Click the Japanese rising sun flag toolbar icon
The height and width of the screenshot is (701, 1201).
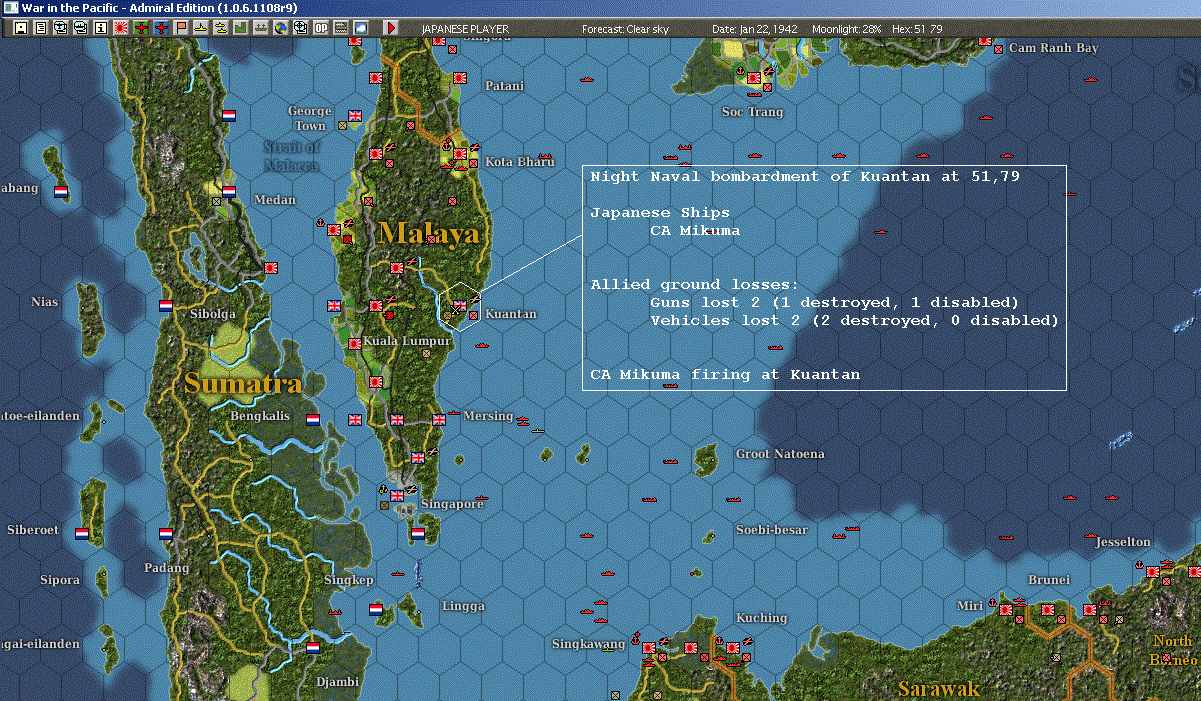click(x=120, y=28)
